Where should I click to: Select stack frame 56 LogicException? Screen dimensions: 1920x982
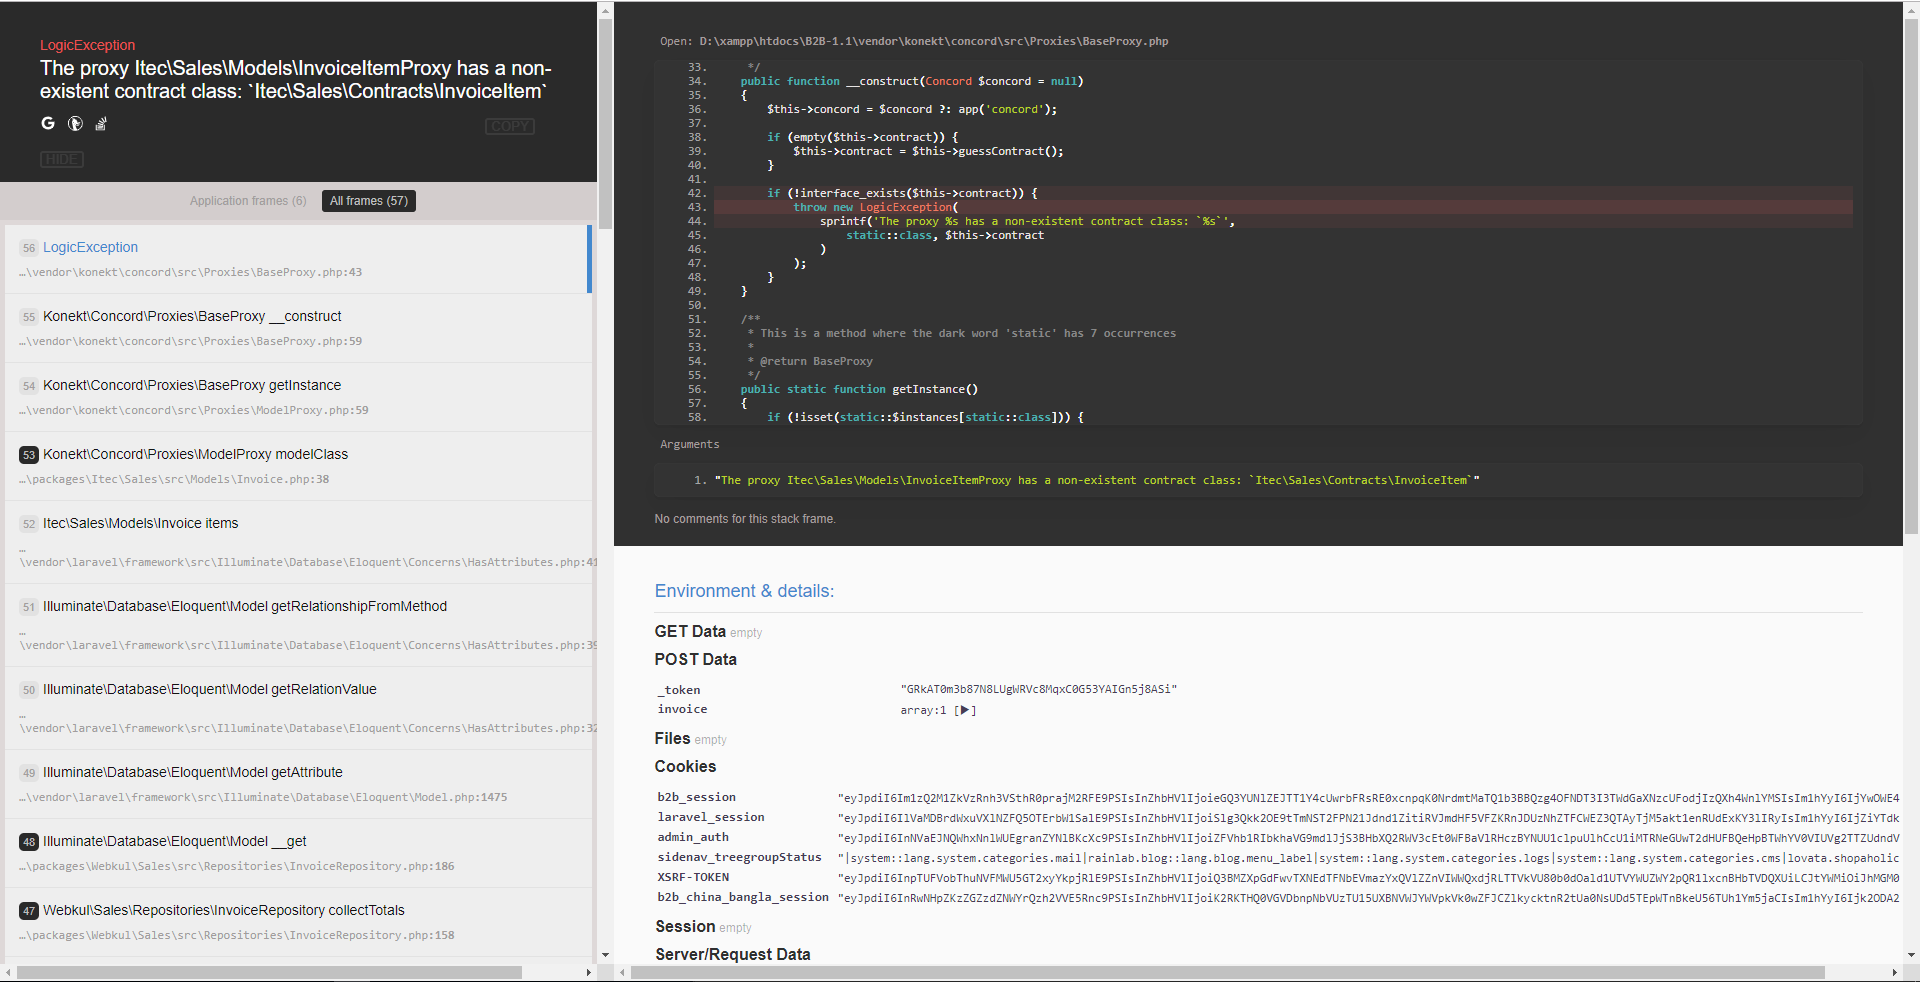[298, 259]
